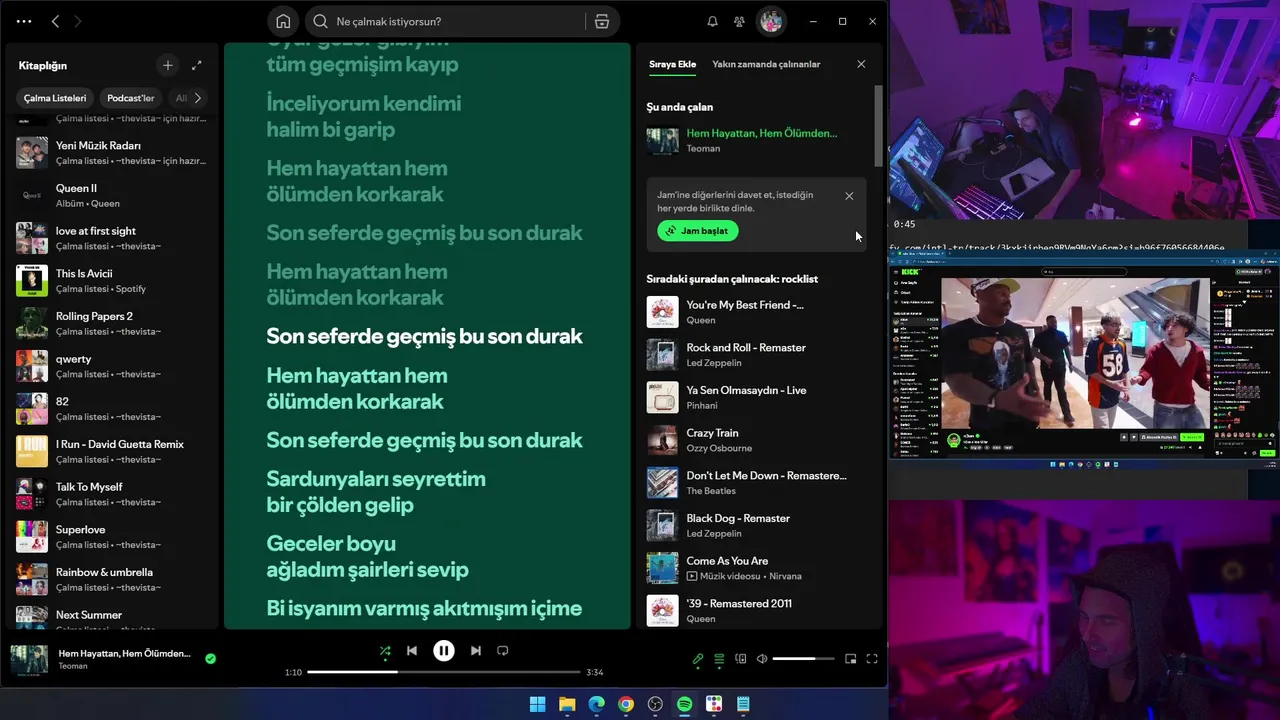Open the Browse icon in search bar
The width and height of the screenshot is (1280, 720).
point(601,21)
